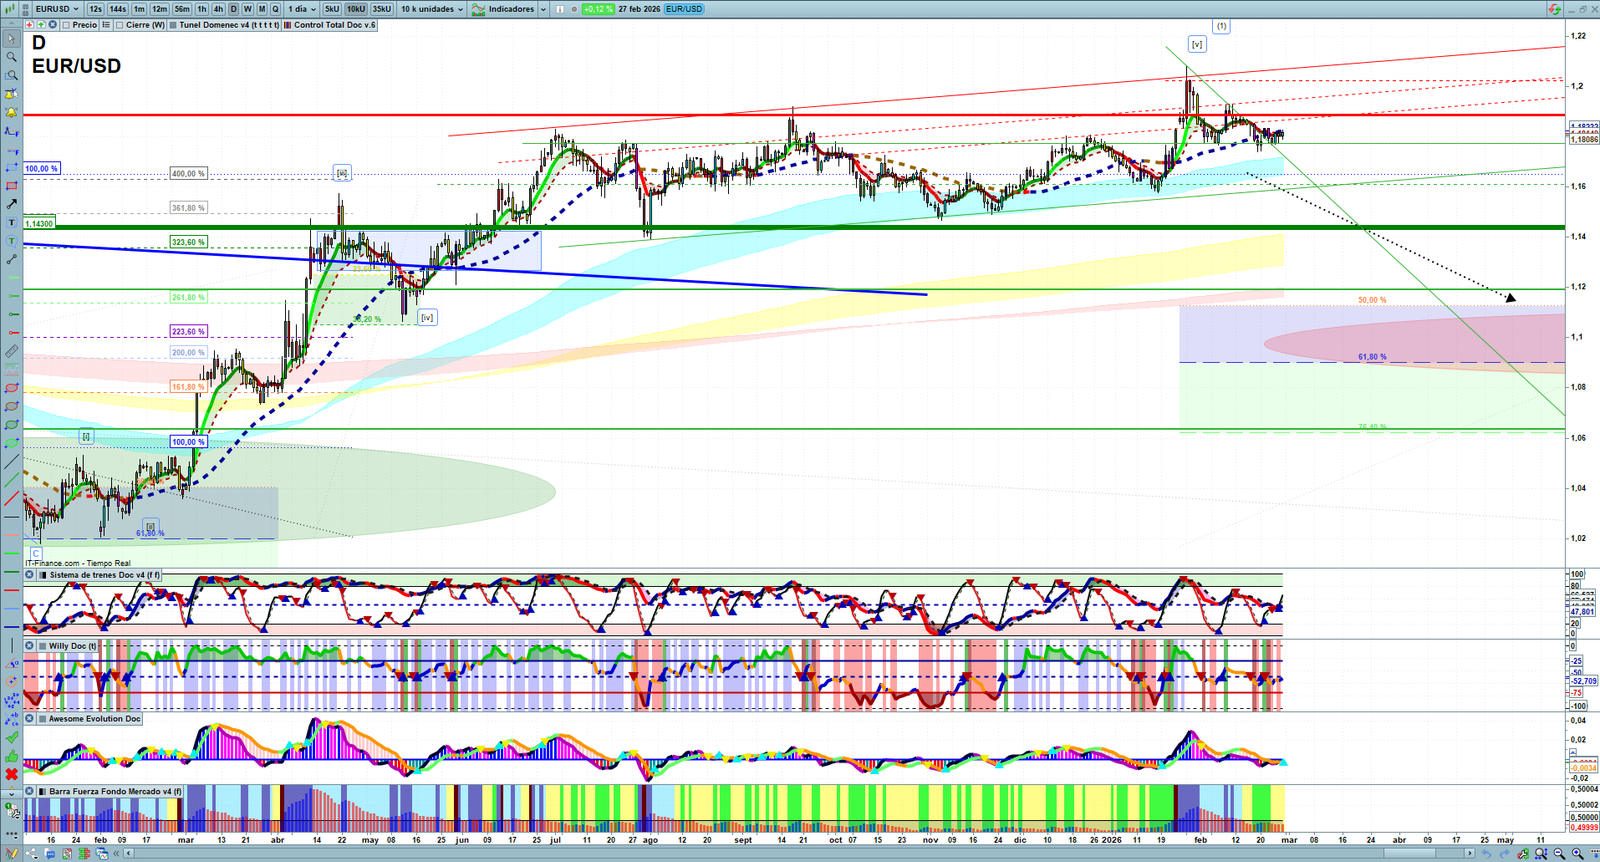This screenshot has width=1600, height=862.
Task: Select the 144s timeframe
Action: coord(118,9)
